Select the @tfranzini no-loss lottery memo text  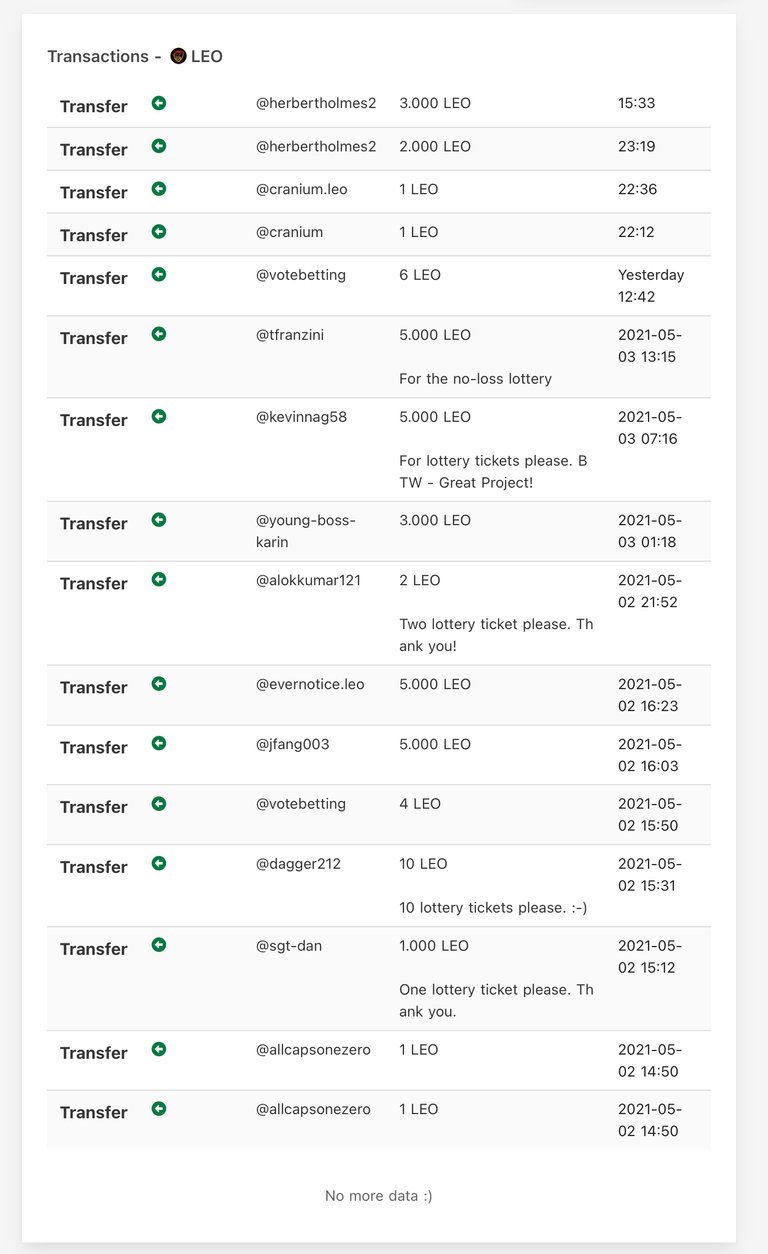click(x=475, y=379)
